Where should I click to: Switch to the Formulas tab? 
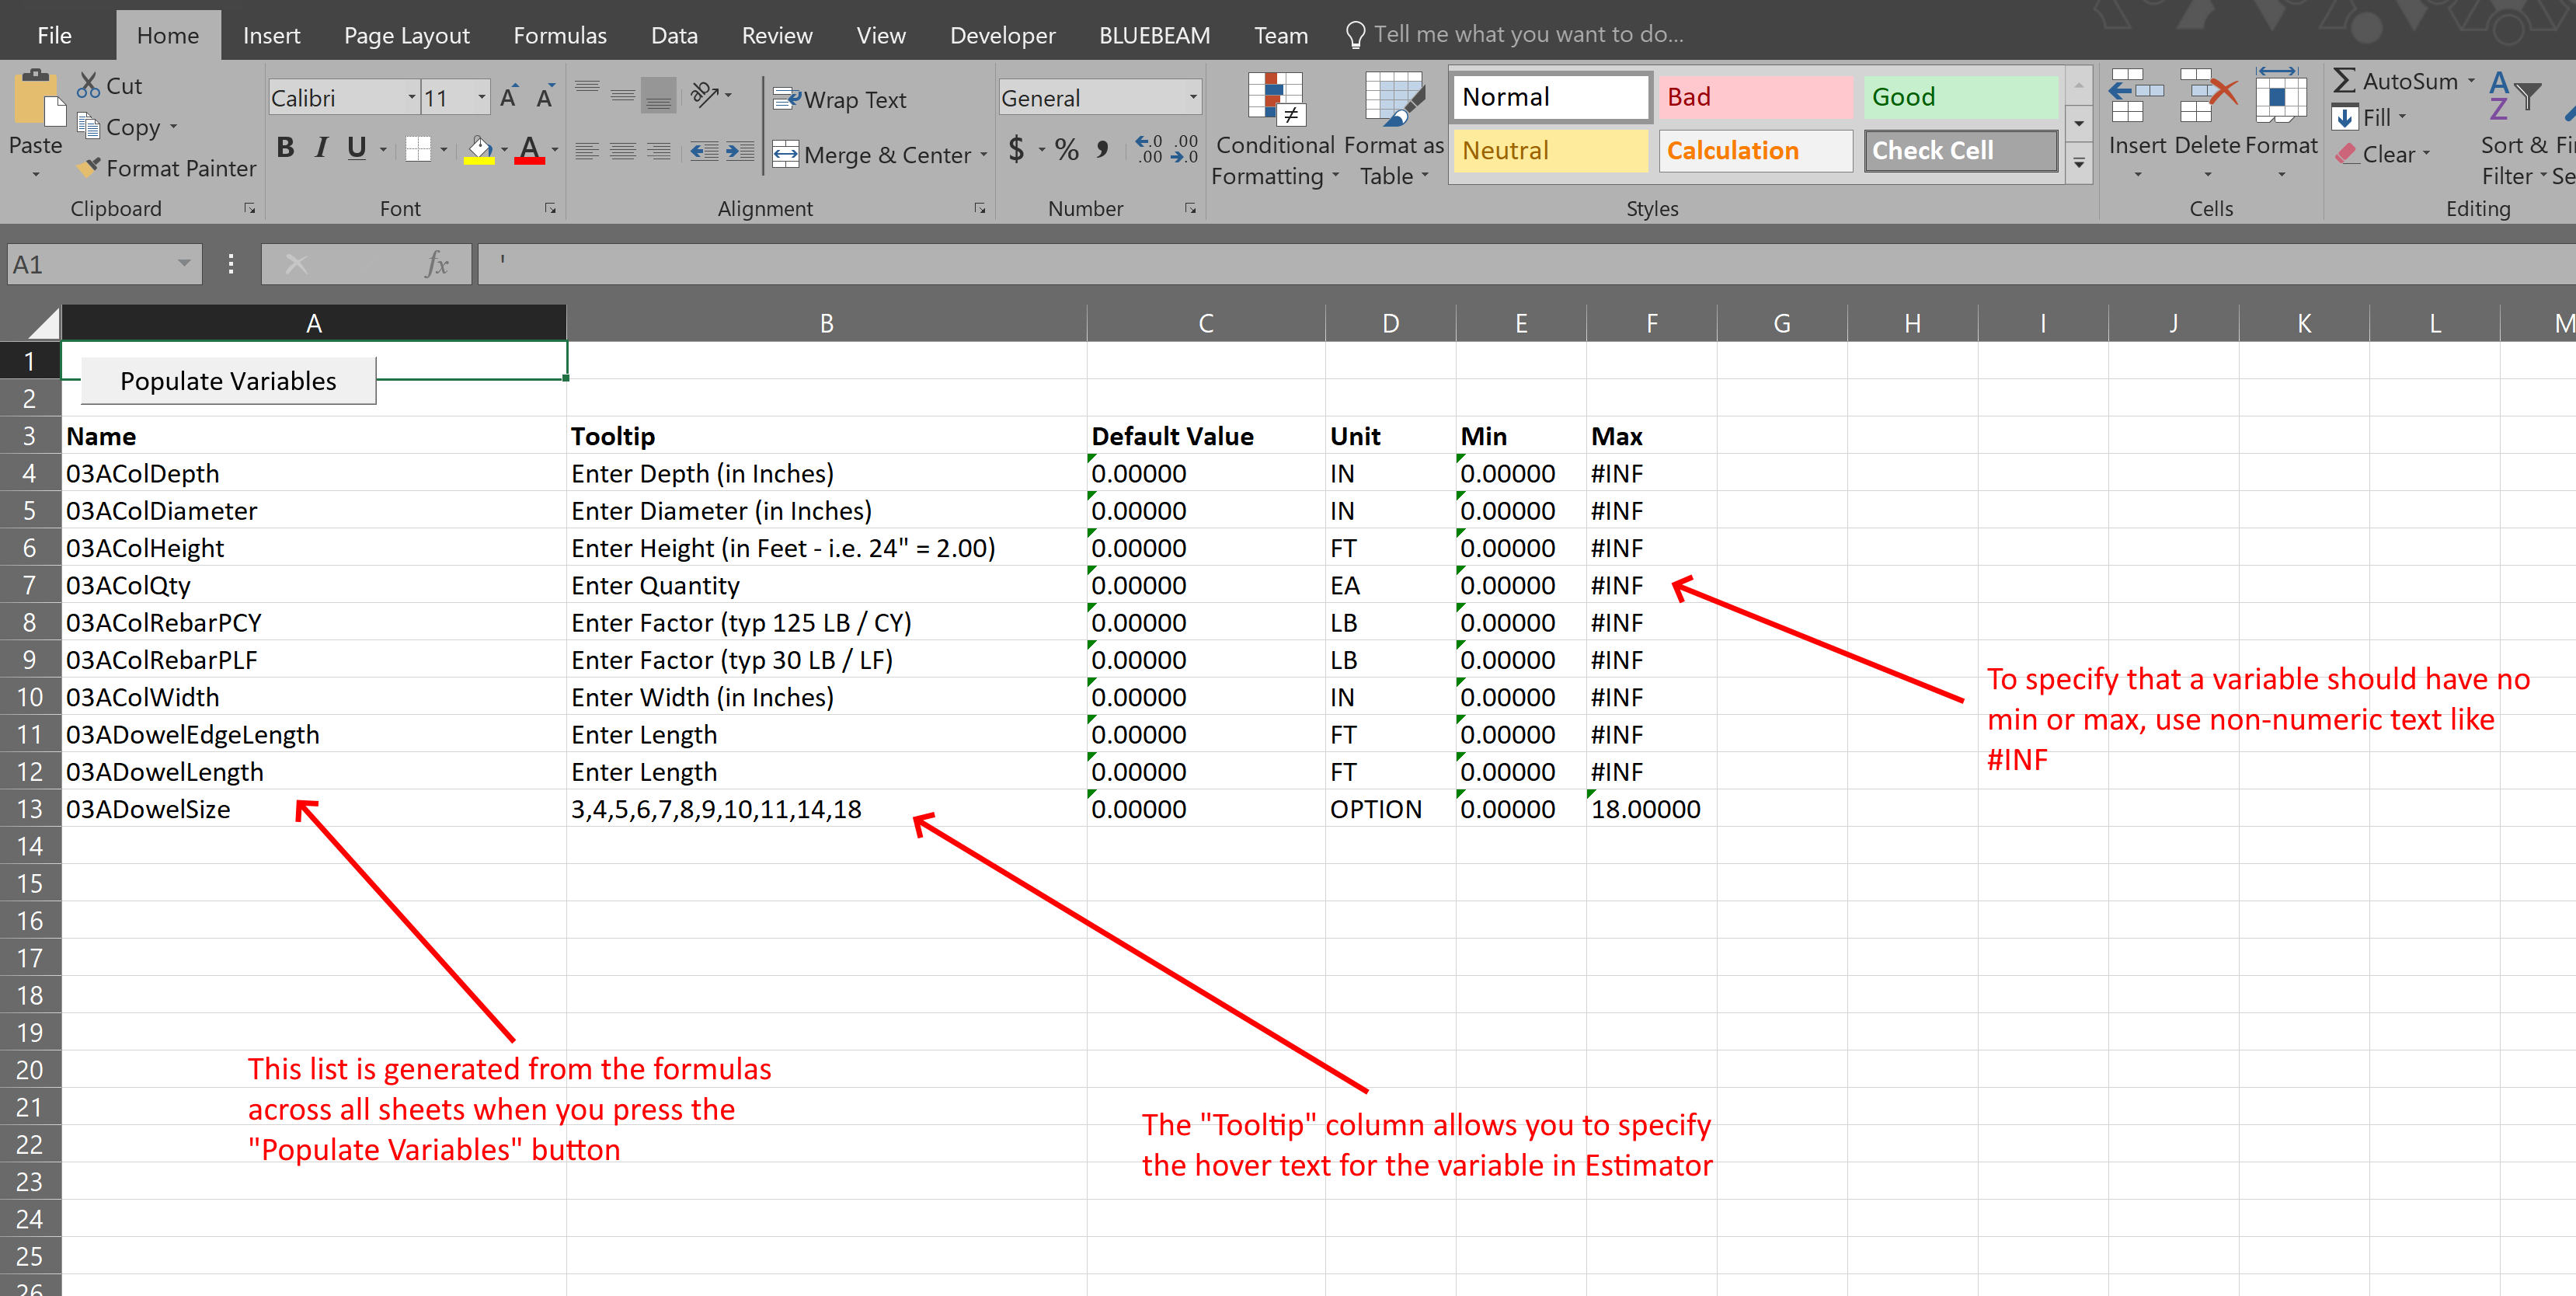tap(560, 35)
